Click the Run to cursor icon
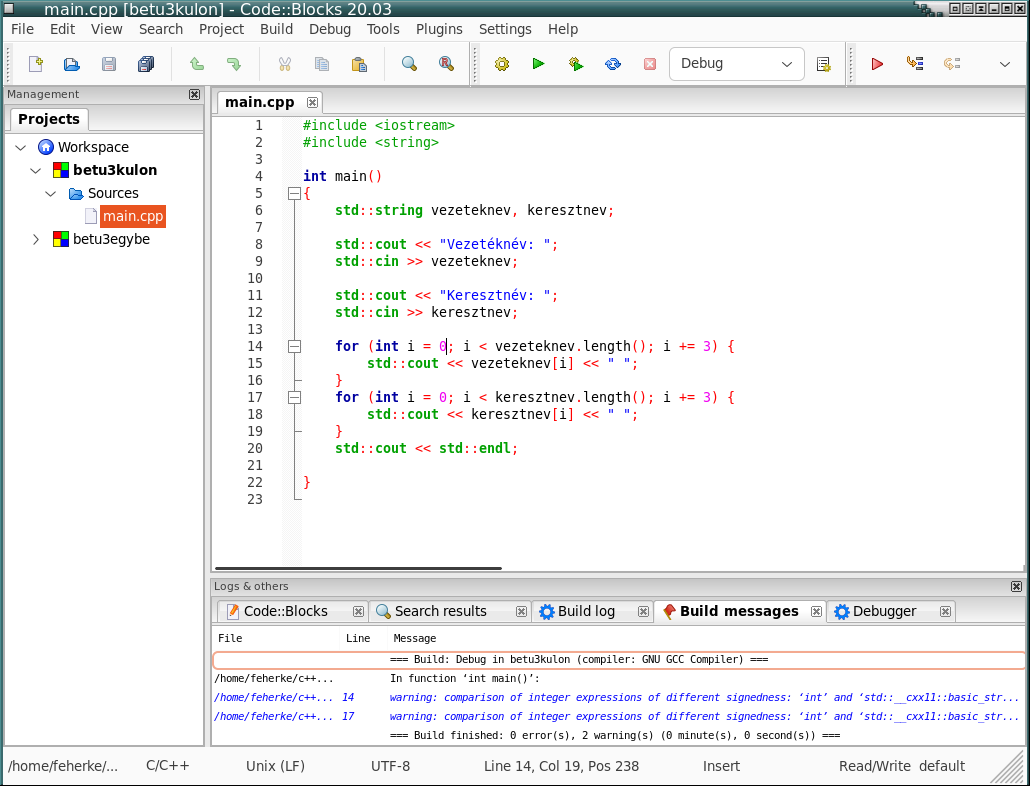 [914, 64]
